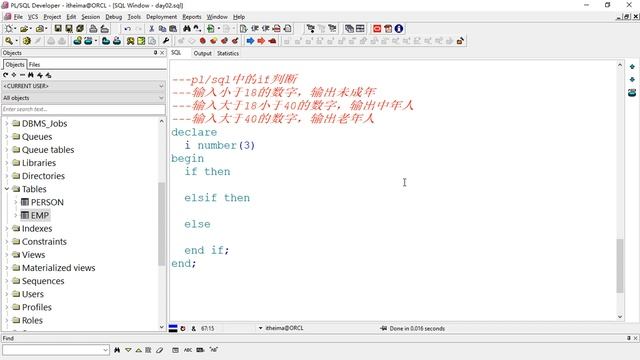Click into the Find text input box
The height and width of the screenshot is (360, 640).
coord(52,350)
